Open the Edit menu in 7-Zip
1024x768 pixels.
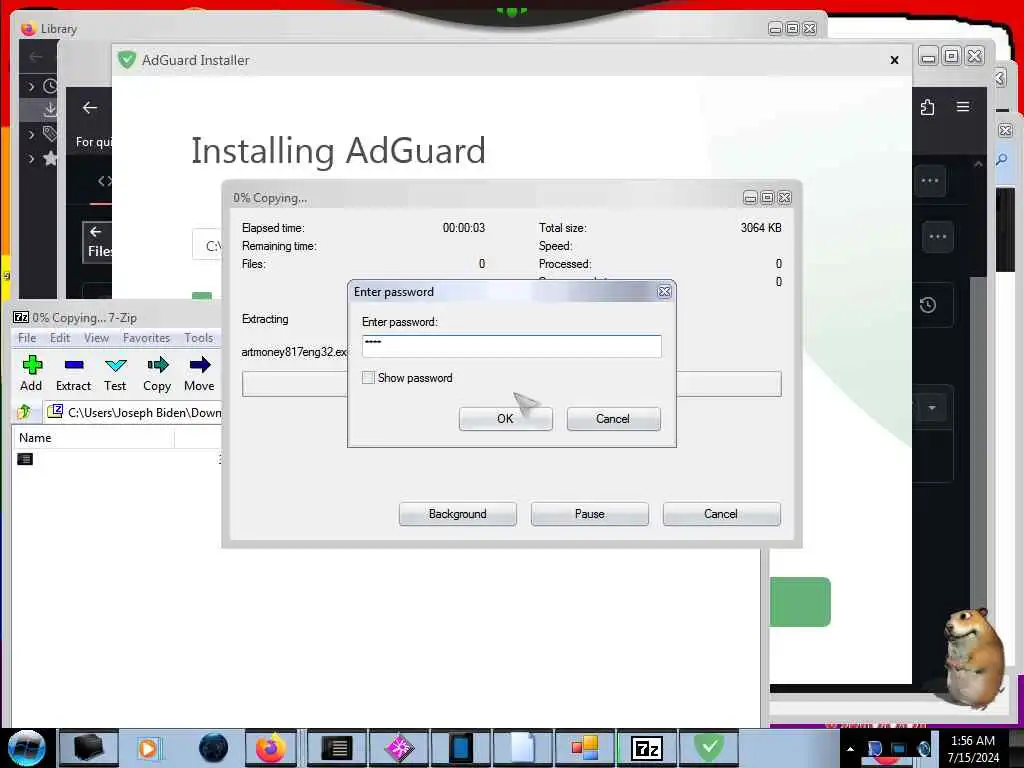[x=59, y=338]
